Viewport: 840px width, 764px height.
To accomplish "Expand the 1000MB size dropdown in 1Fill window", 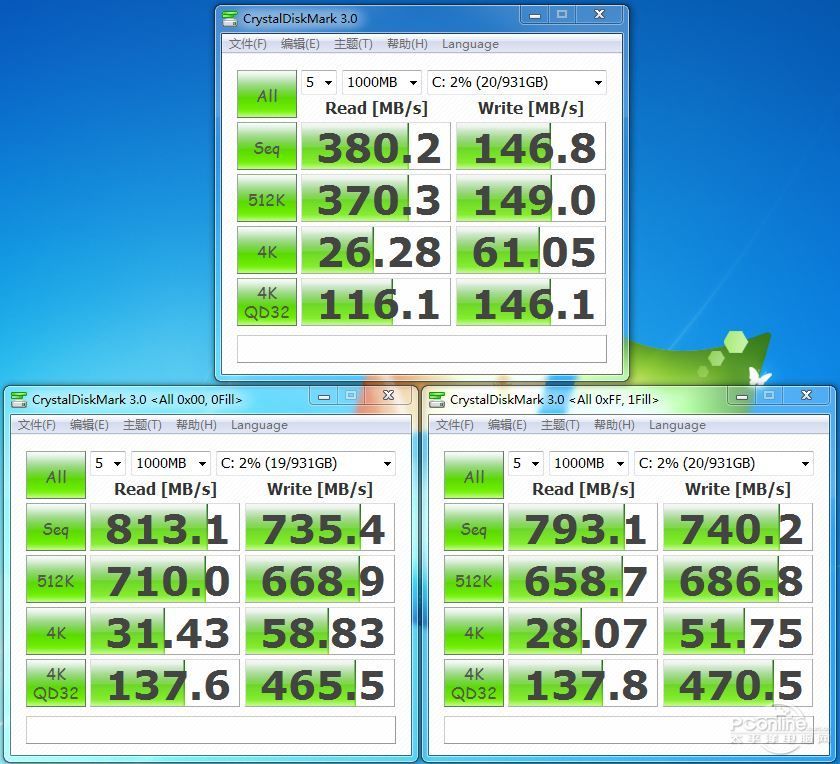I will tap(589, 463).
